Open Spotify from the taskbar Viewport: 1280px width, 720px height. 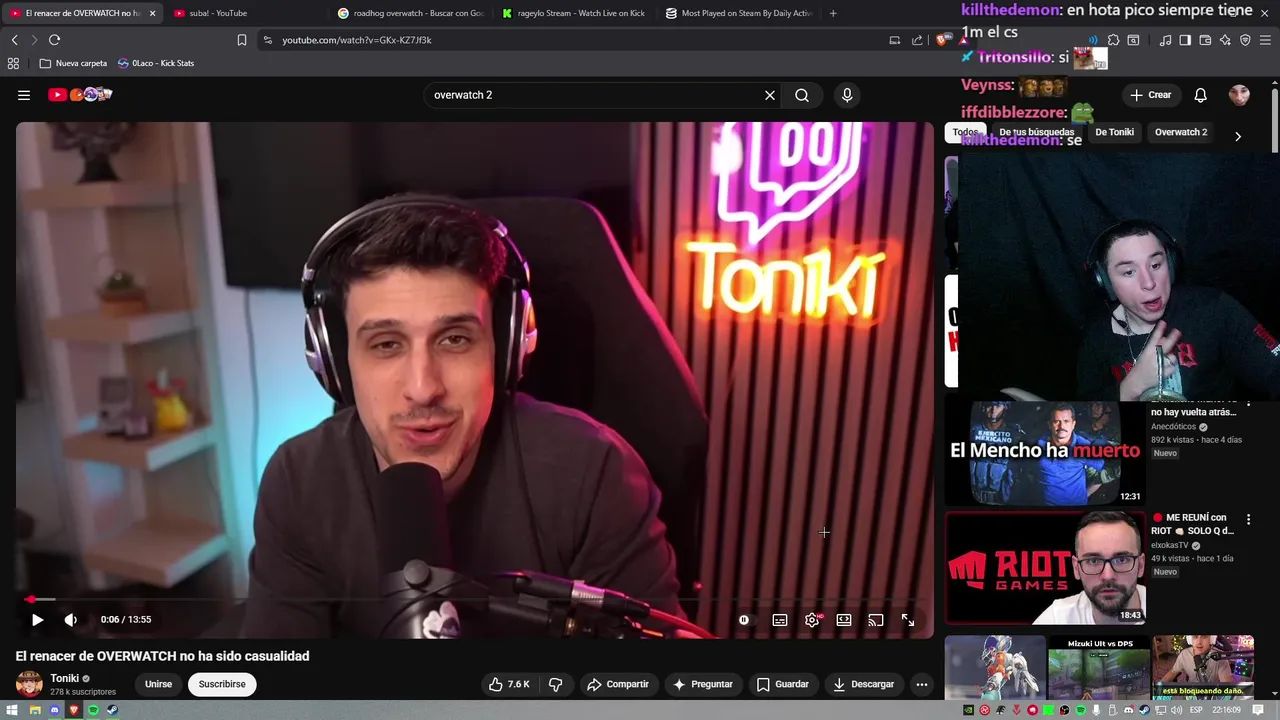click(93, 710)
